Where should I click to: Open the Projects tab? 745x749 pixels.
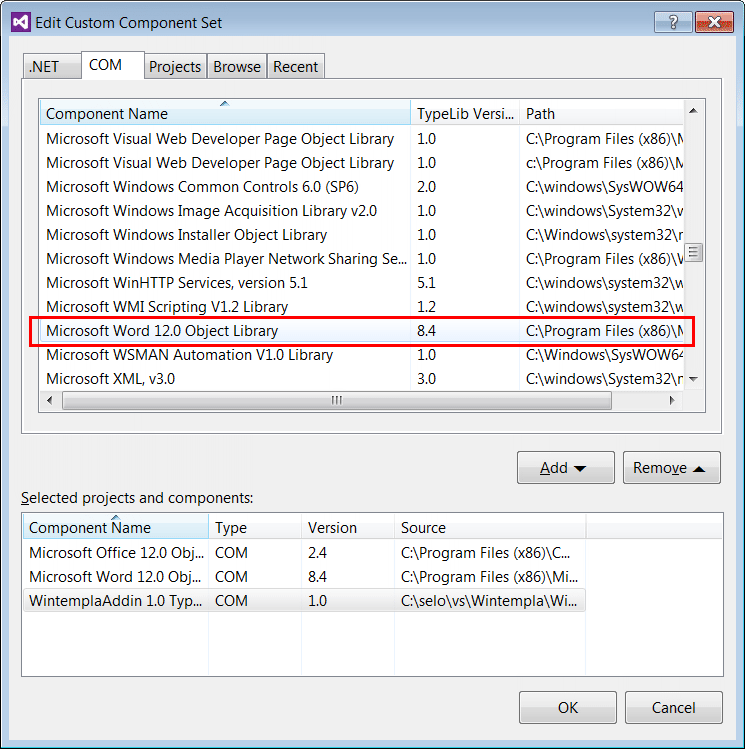coord(175,66)
